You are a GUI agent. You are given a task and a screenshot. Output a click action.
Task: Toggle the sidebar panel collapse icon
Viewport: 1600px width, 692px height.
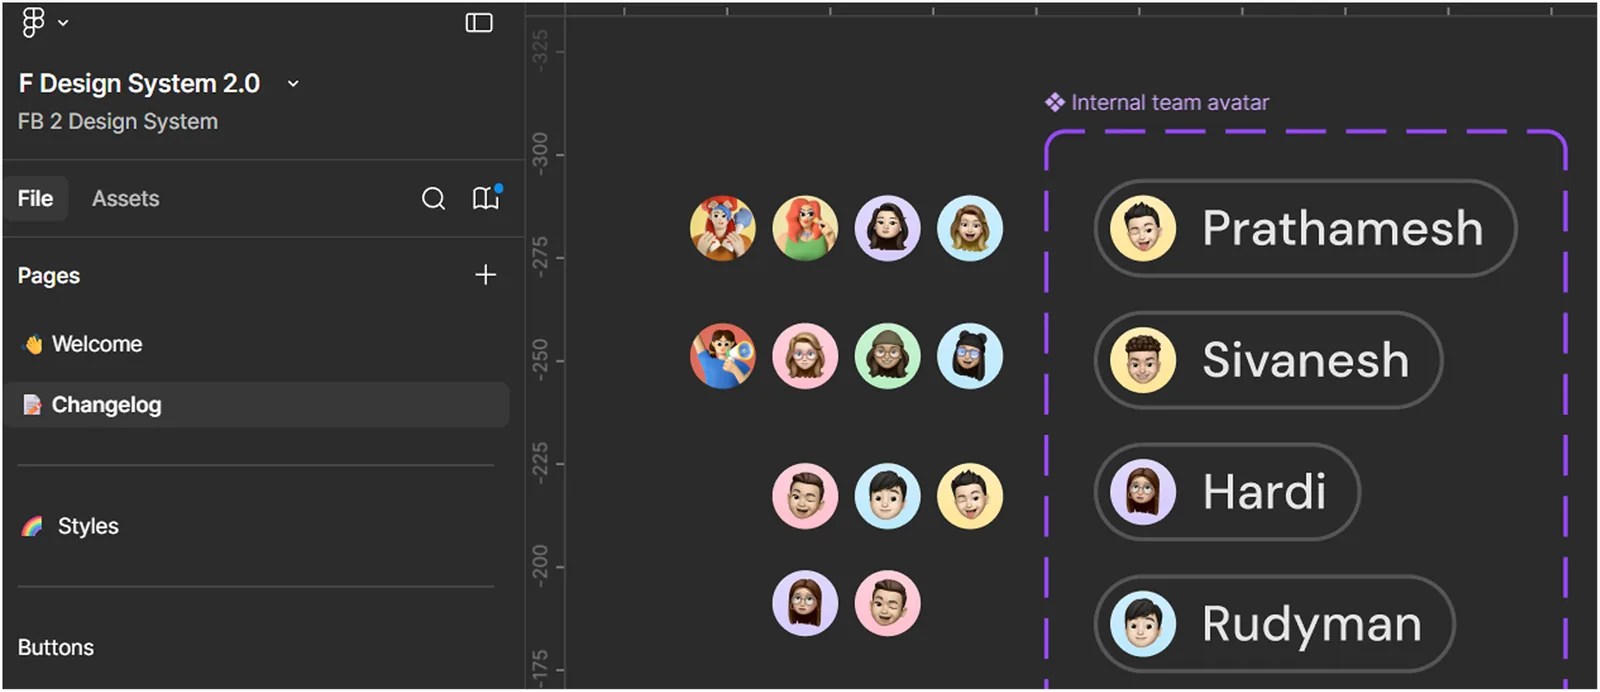click(x=479, y=22)
